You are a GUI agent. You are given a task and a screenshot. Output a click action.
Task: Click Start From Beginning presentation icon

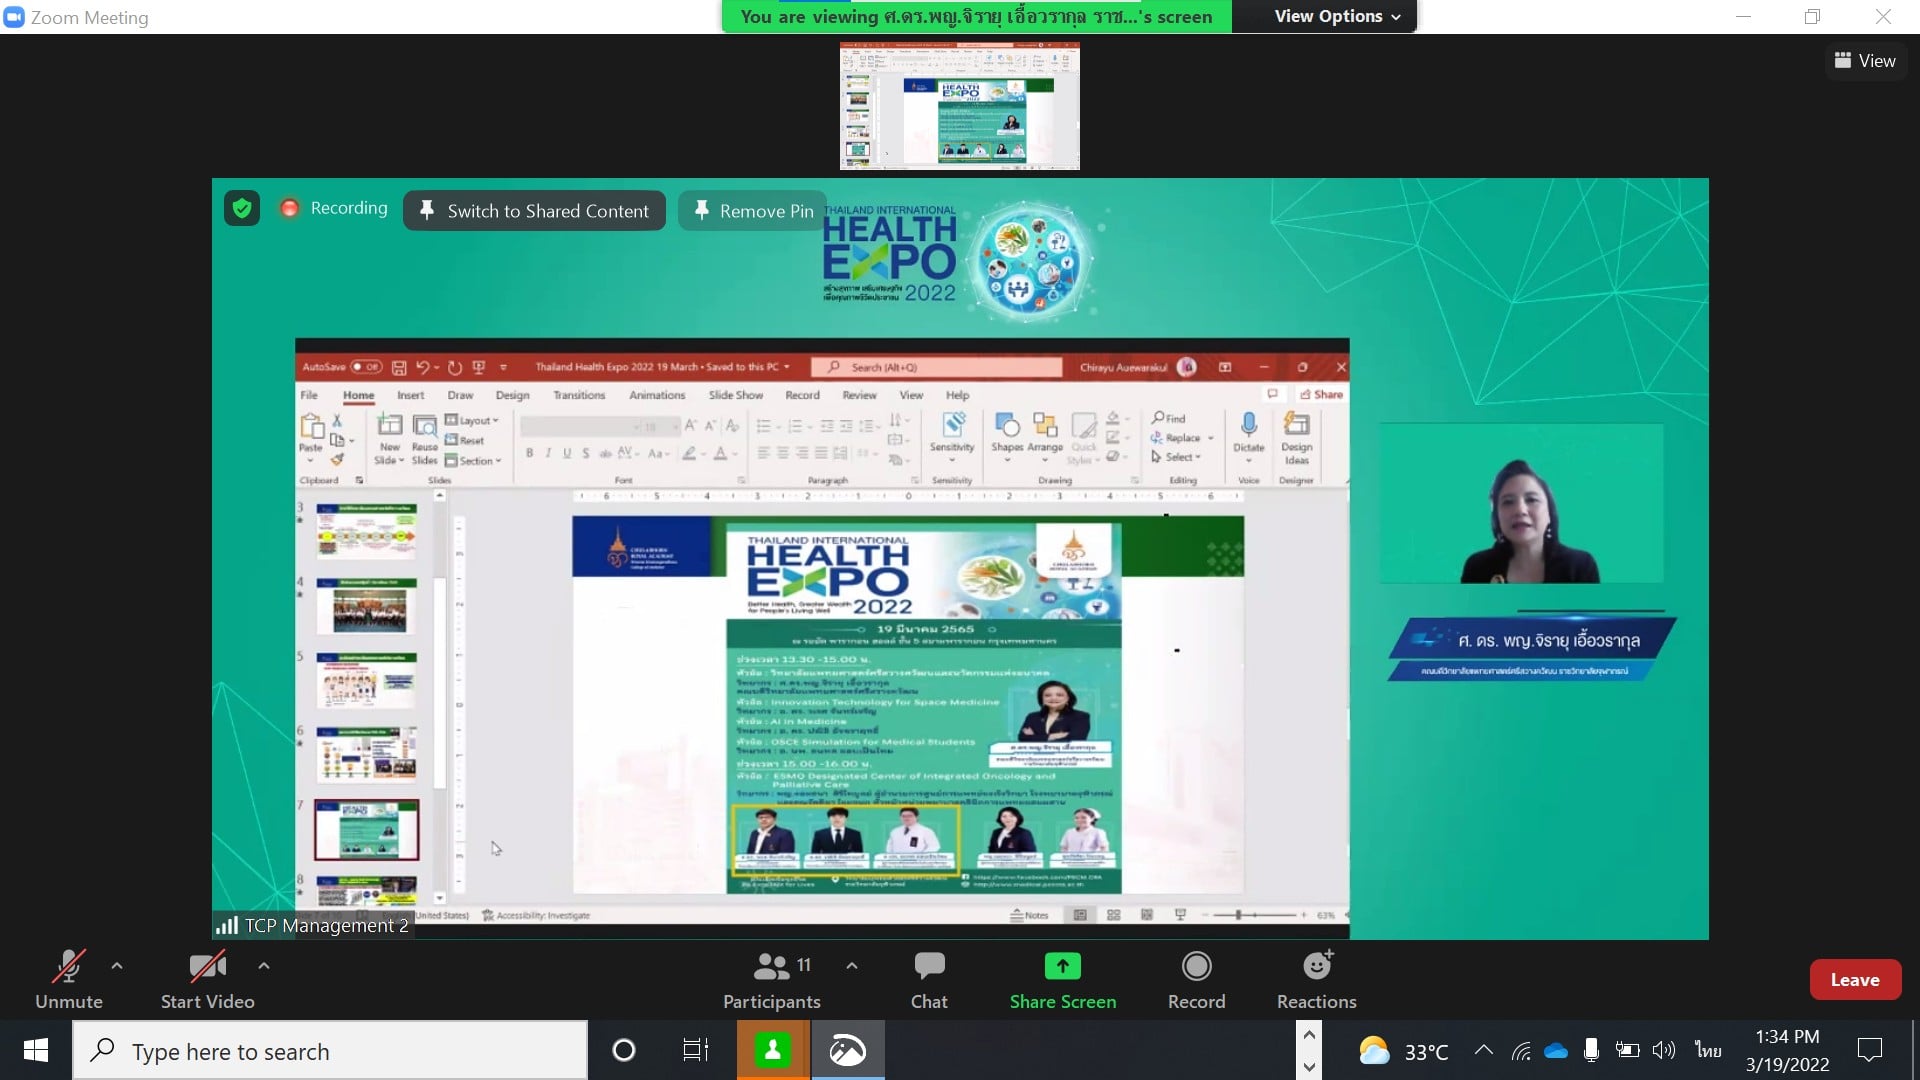[479, 367]
